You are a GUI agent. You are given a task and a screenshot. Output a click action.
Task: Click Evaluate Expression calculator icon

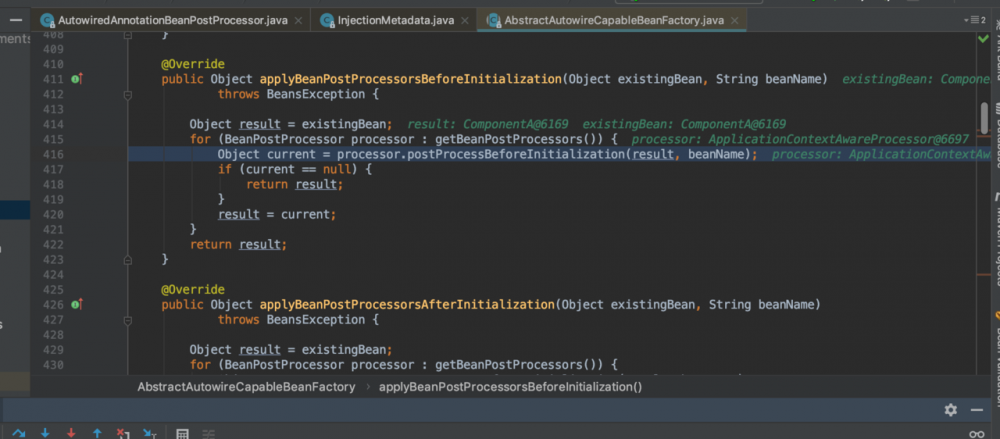(182, 434)
